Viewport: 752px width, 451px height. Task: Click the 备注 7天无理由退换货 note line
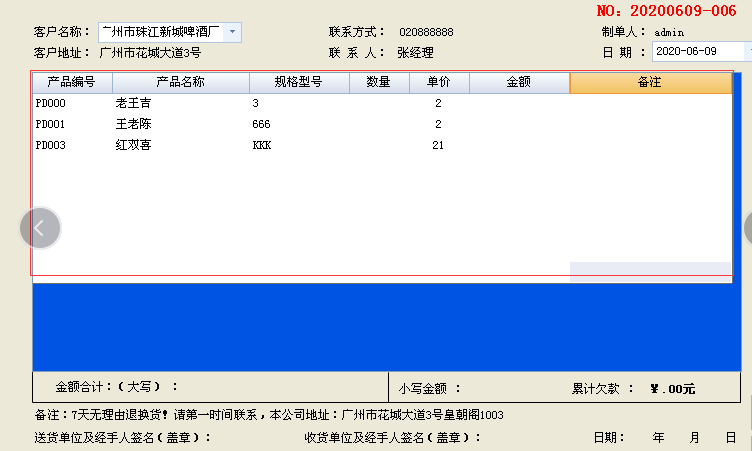pyautogui.click(x=269, y=415)
